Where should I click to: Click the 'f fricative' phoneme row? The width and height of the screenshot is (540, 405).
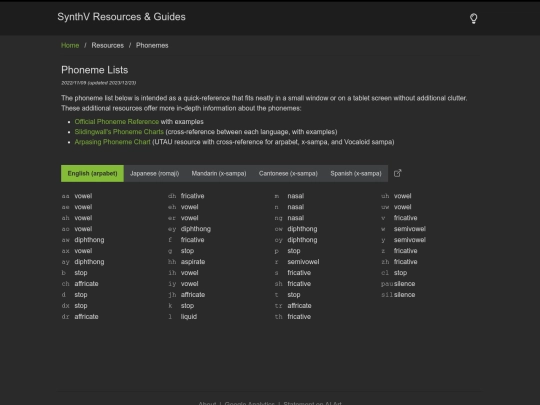pos(186,240)
